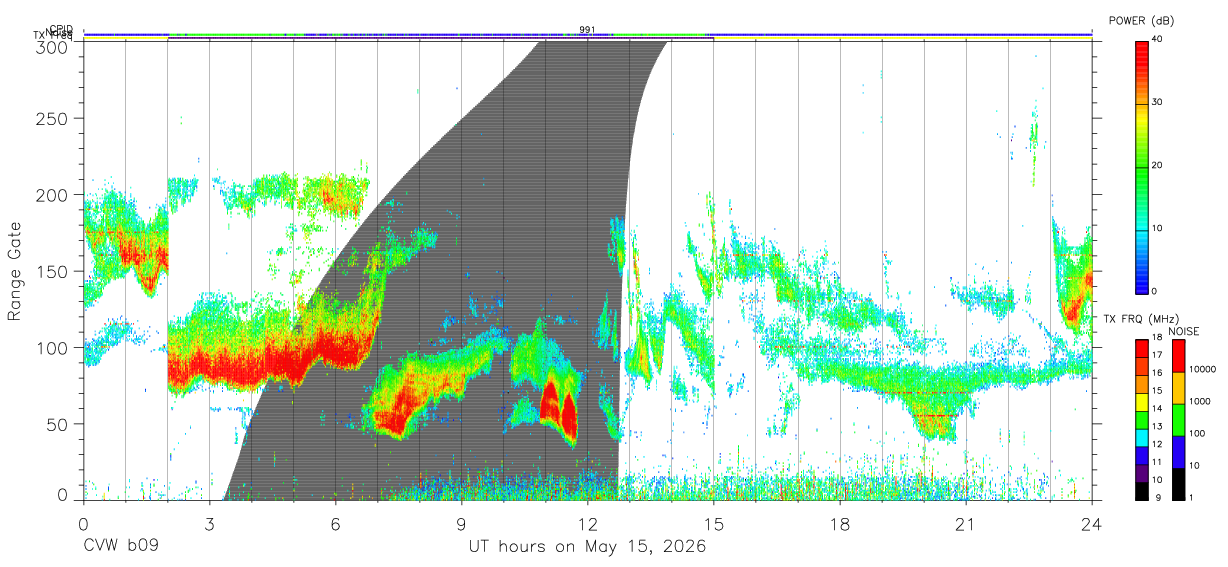Viewport: 1228px width, 567px height.
Task: Click the '10000' tick on NOISE scale
Action: pos(1203,369)
